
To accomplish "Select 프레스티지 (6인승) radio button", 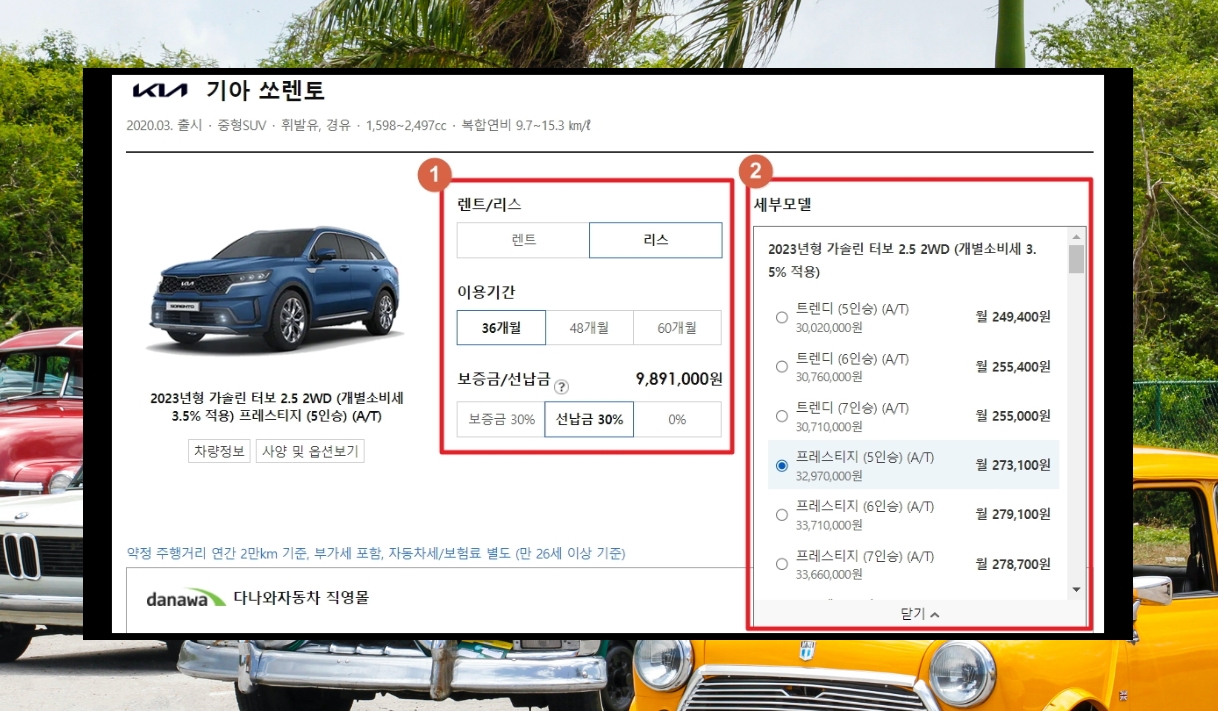I will point(782,515).
